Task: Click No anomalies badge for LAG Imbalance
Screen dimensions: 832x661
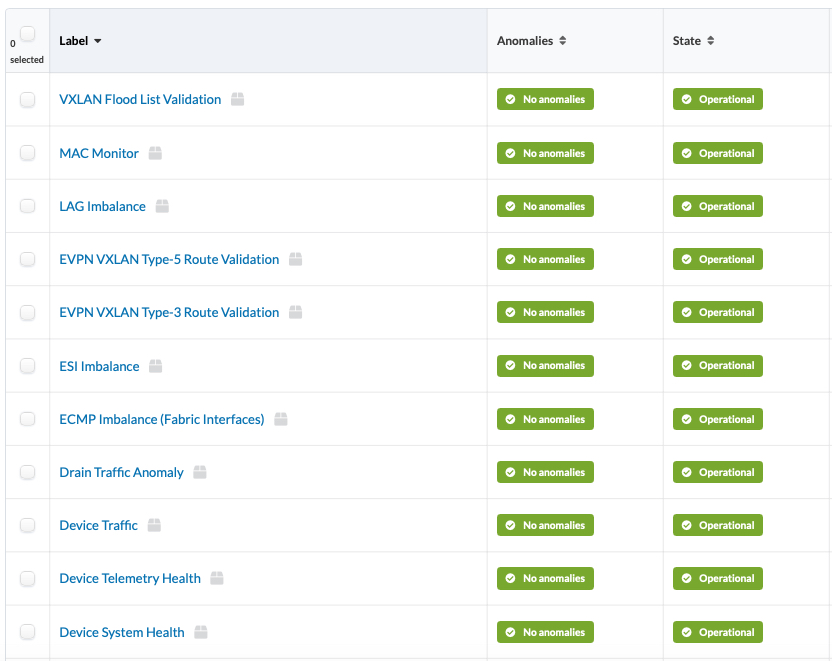Action: tap(545, 206)
